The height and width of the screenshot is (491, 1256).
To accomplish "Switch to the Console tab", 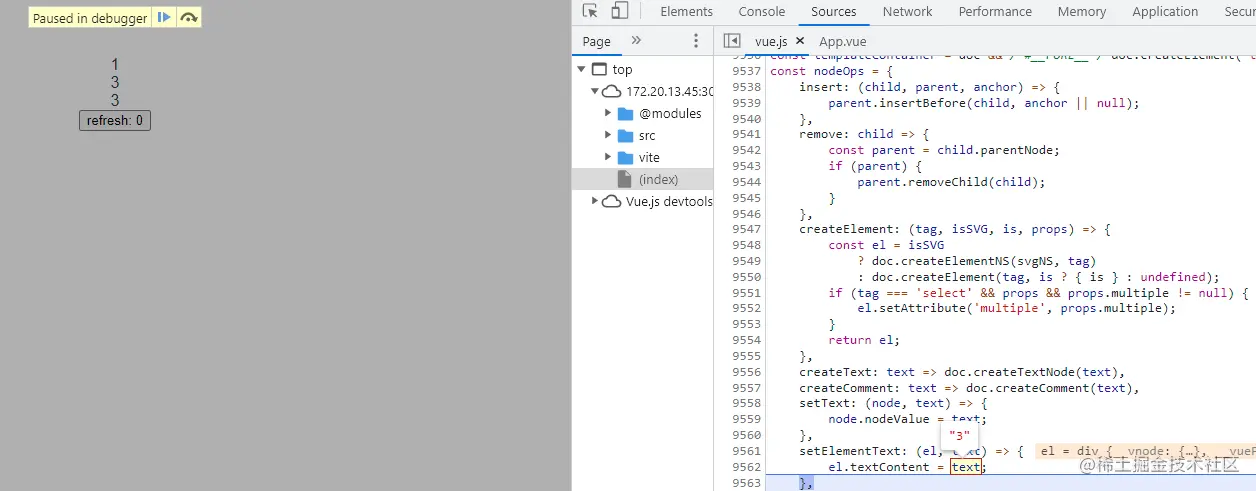I will point(762,12).
